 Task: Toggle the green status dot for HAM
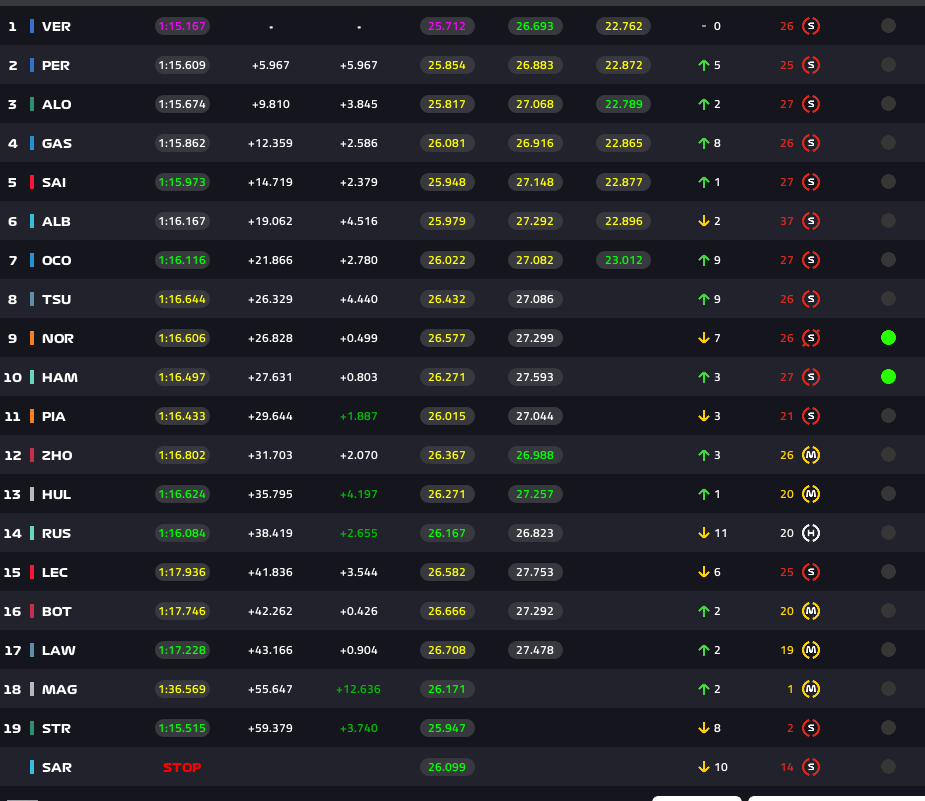click(888, 377)
